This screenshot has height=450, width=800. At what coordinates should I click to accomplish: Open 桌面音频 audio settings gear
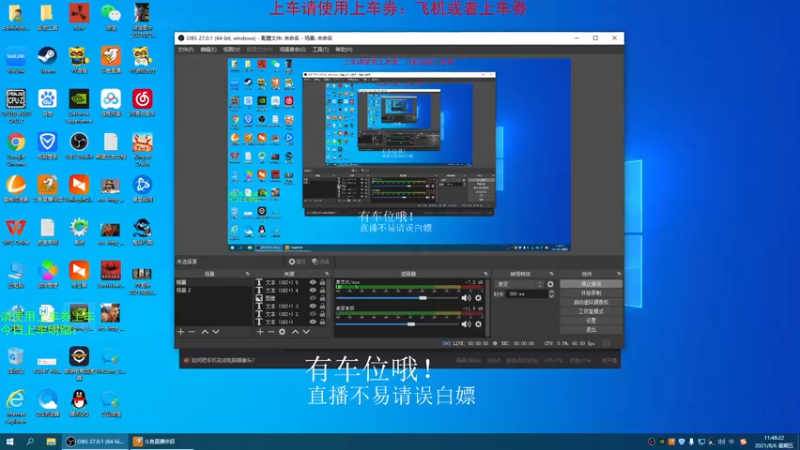[x=478, y=324]
